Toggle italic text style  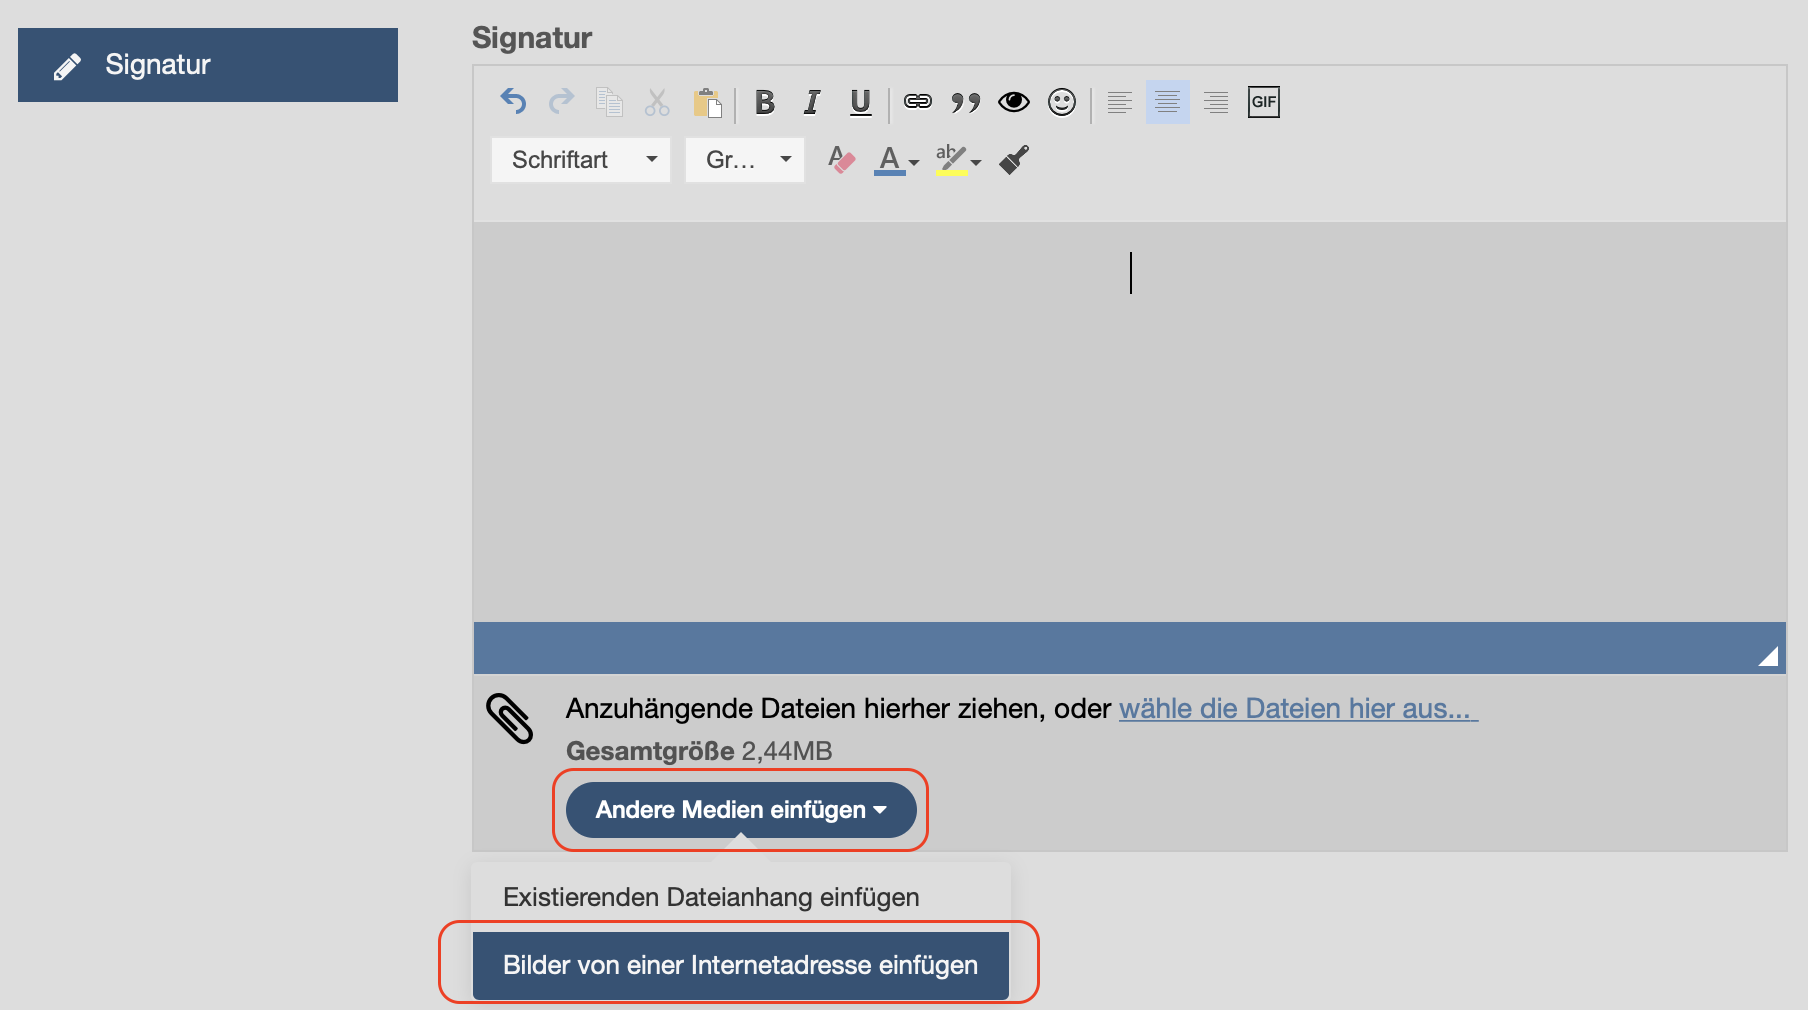tap(812, 102)
